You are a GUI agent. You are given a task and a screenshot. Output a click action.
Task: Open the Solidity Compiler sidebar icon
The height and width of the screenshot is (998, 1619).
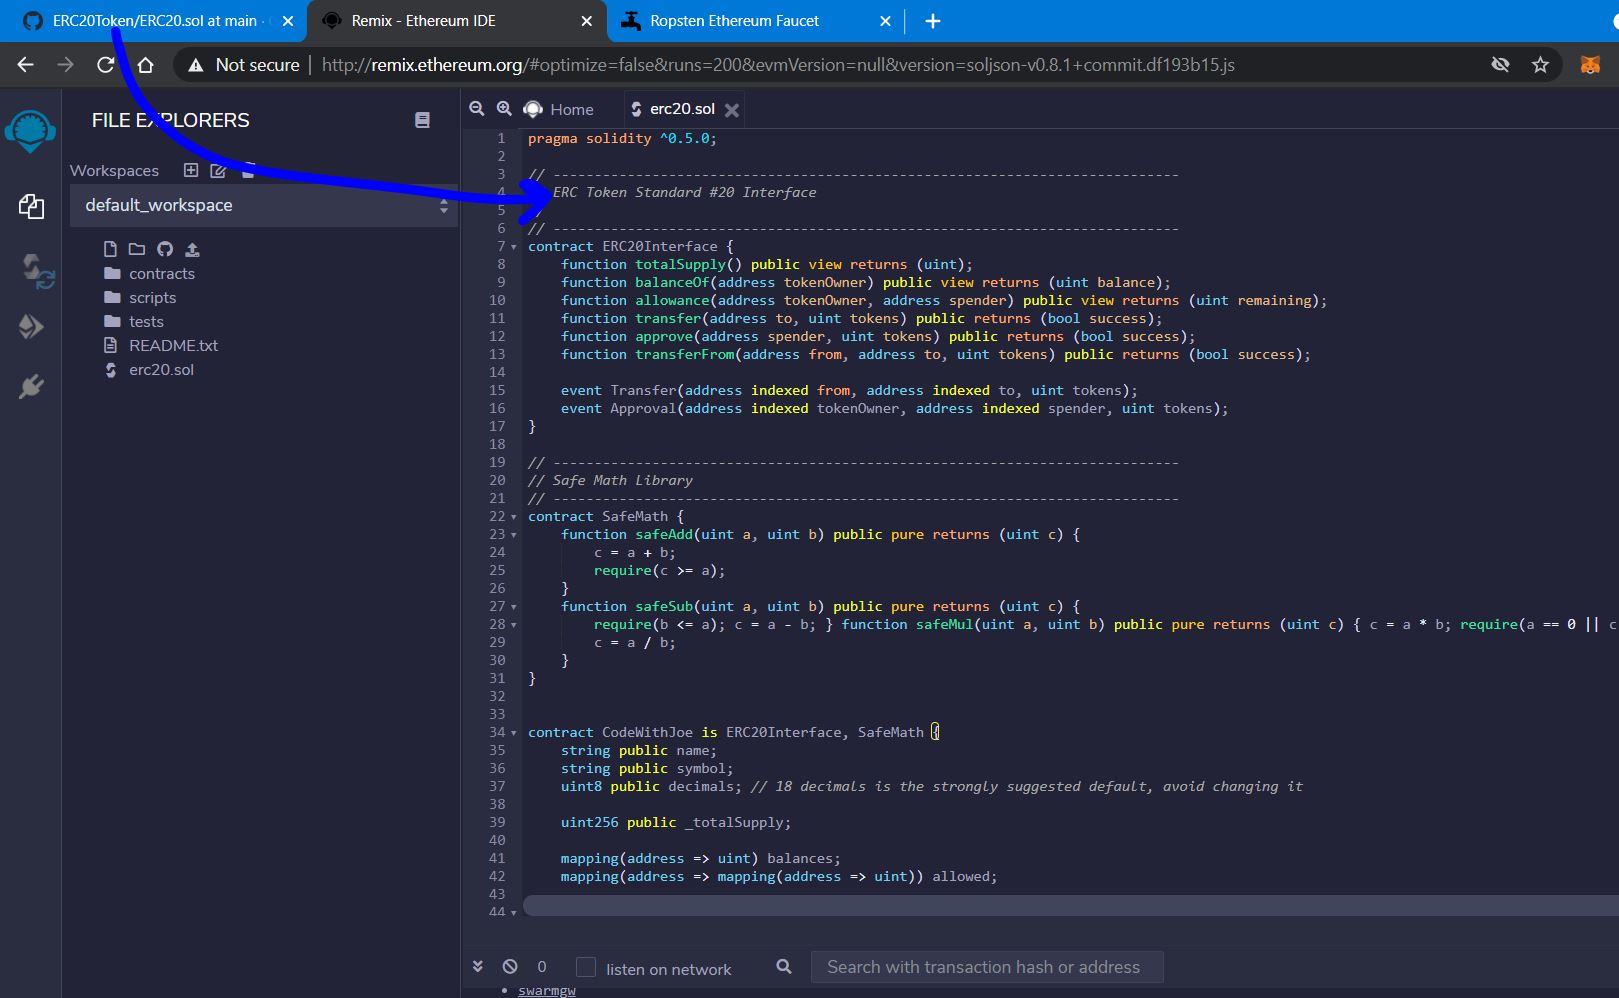point(36,270)
